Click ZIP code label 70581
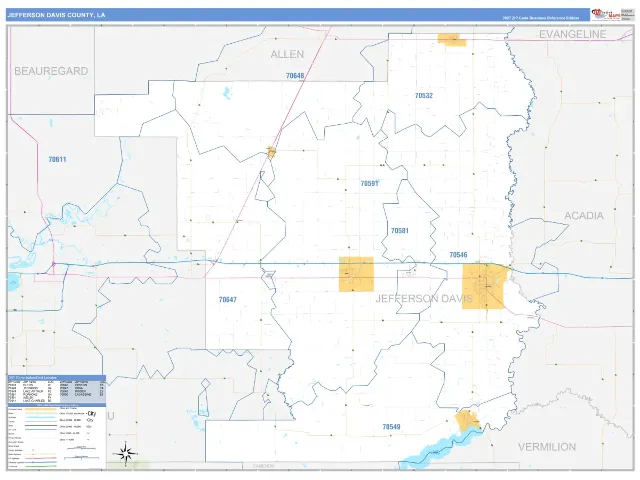The width and height of the screenshot is (640, 480). click(400, 231)
